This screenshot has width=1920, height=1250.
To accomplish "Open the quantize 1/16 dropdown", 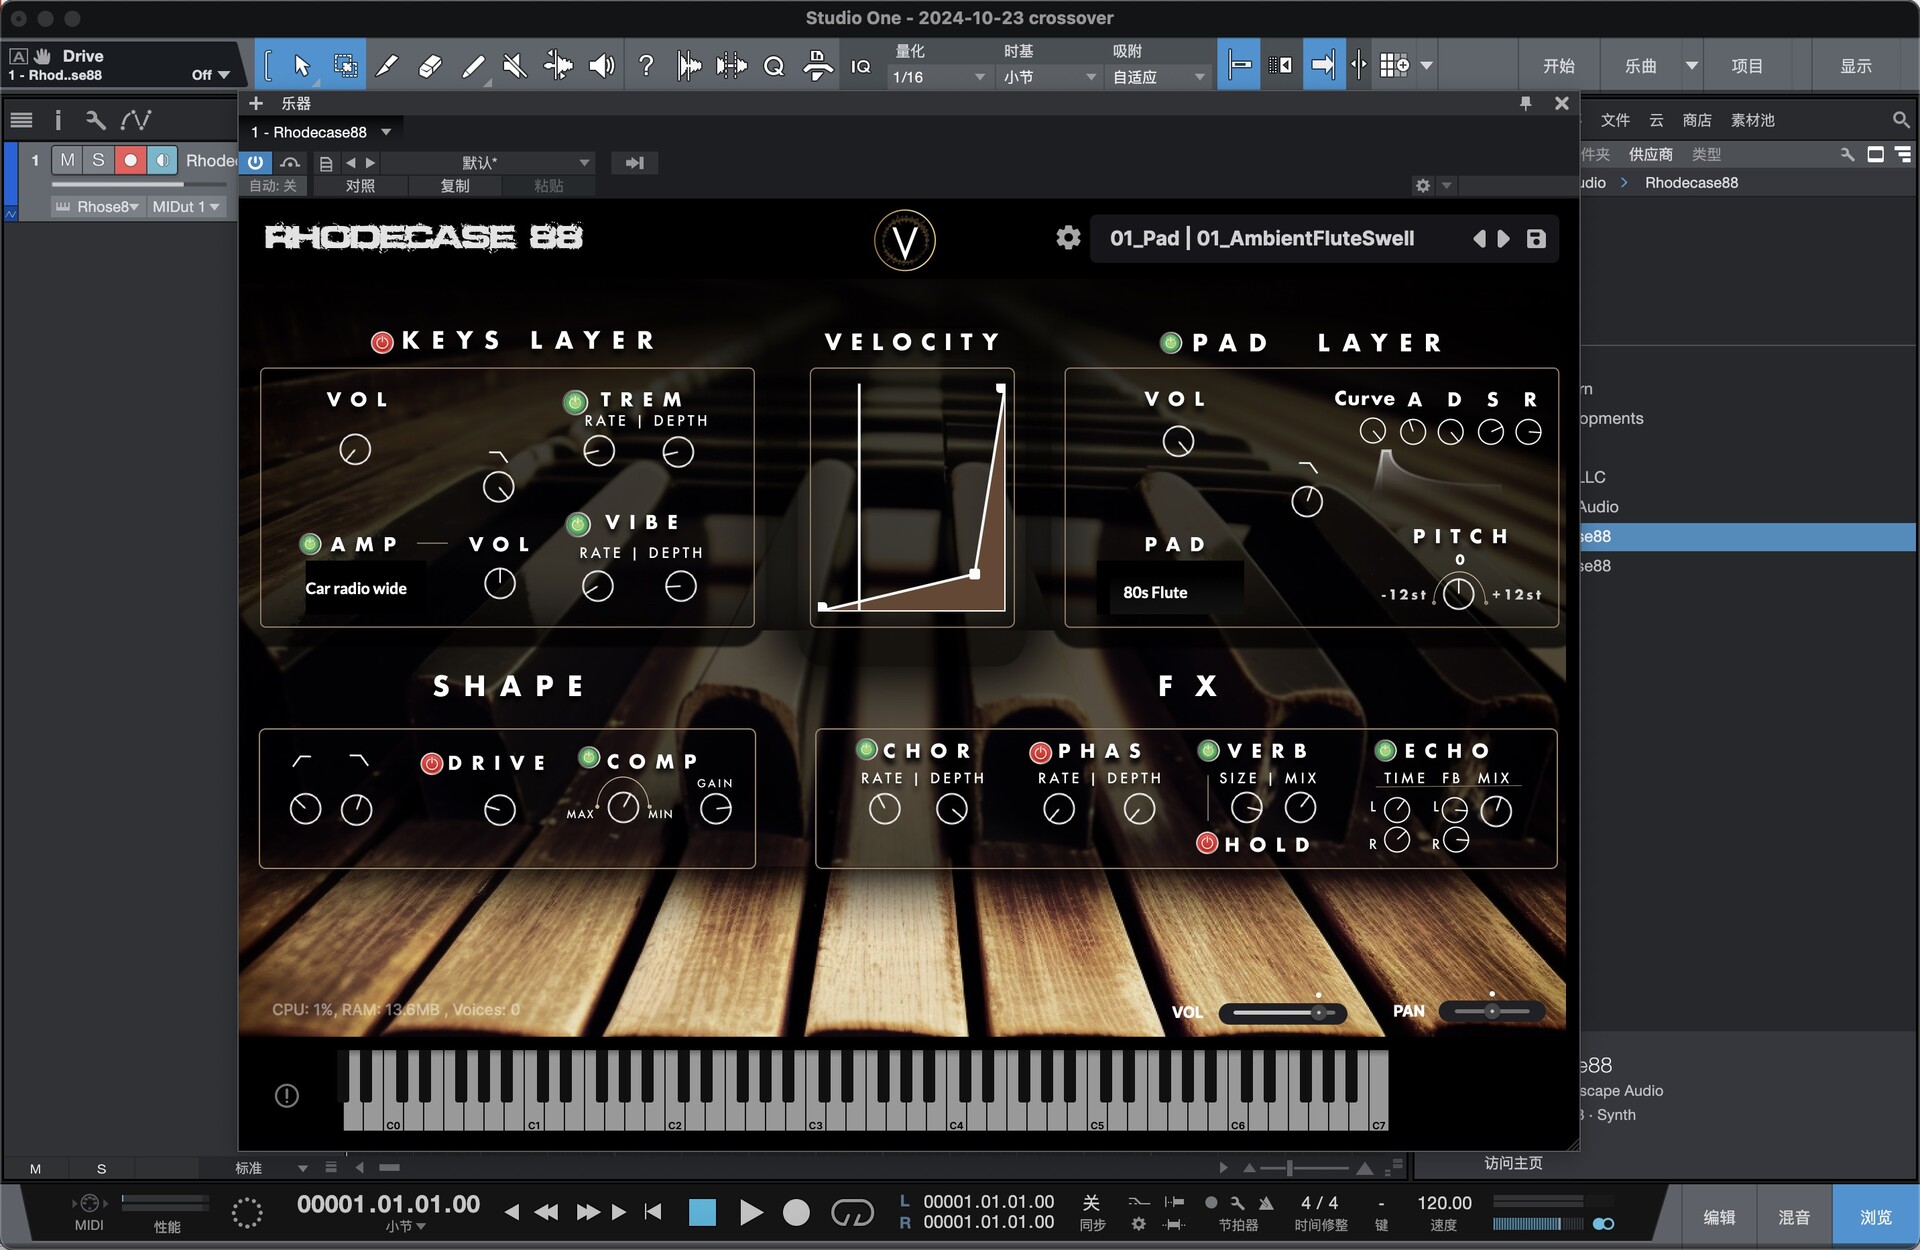I will pyautogui.click(x=938, y=77).
